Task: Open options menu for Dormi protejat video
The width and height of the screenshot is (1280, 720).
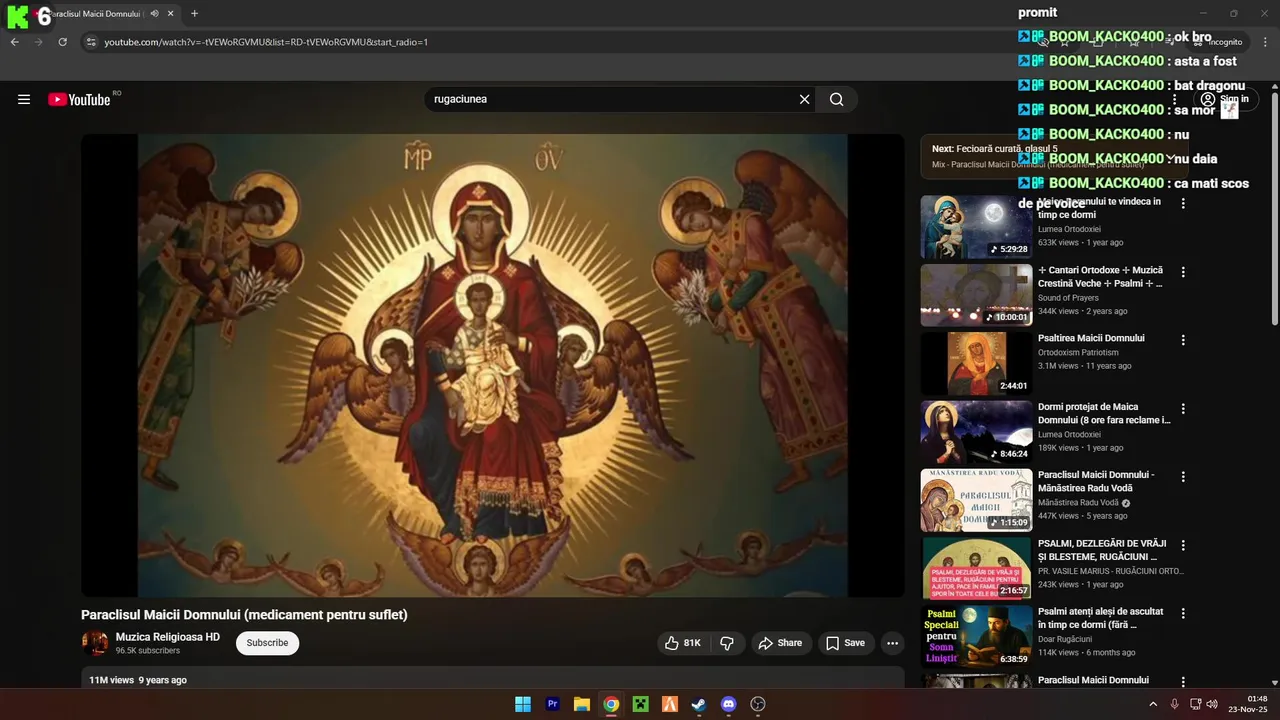Action: click(1183, 409)
